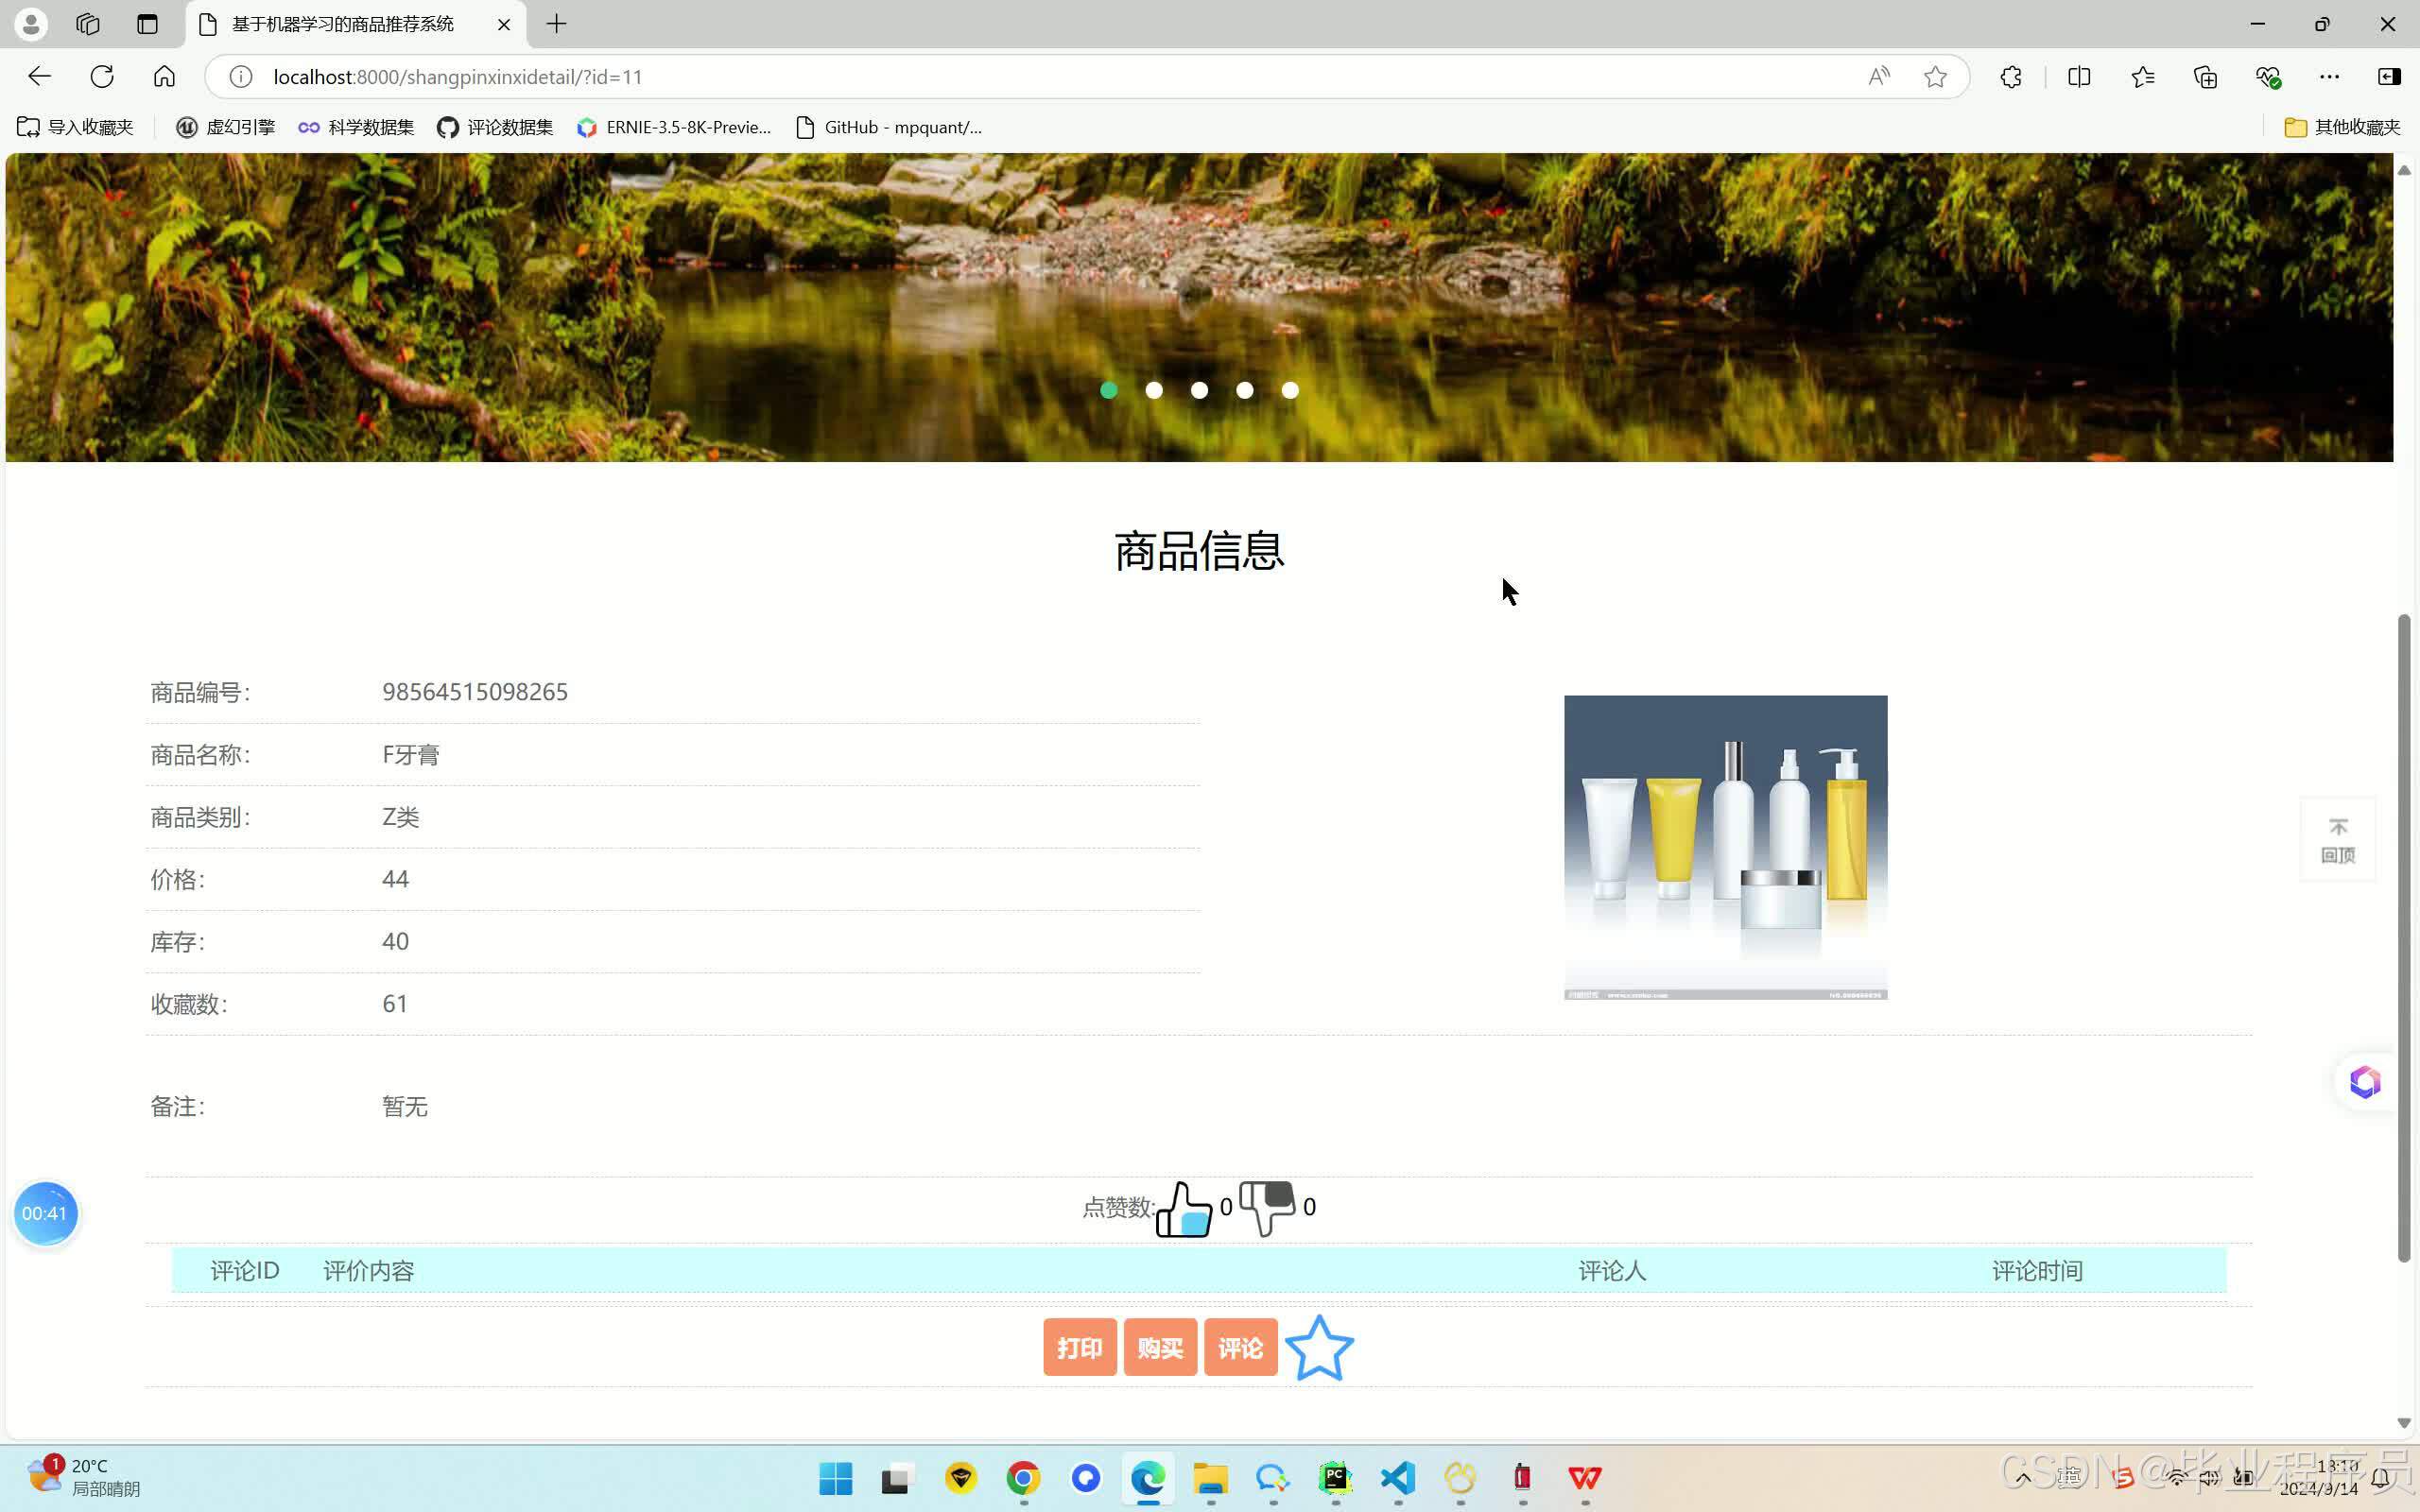
Task: Click the read aloud icon
Action: click(x=1879, y=77)
